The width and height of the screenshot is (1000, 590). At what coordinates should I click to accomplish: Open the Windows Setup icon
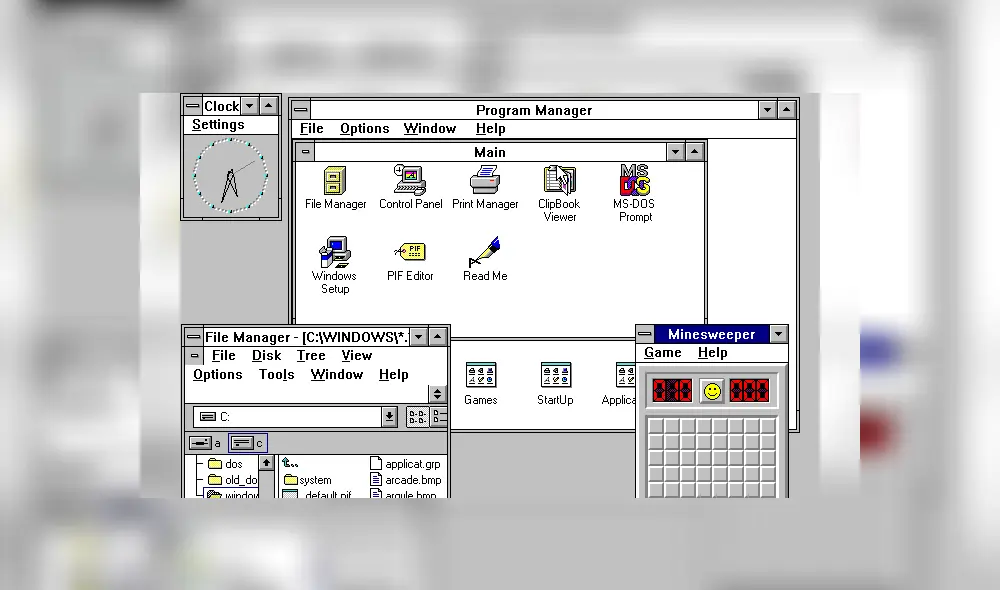pyautogui.click(x=334, y=253)
